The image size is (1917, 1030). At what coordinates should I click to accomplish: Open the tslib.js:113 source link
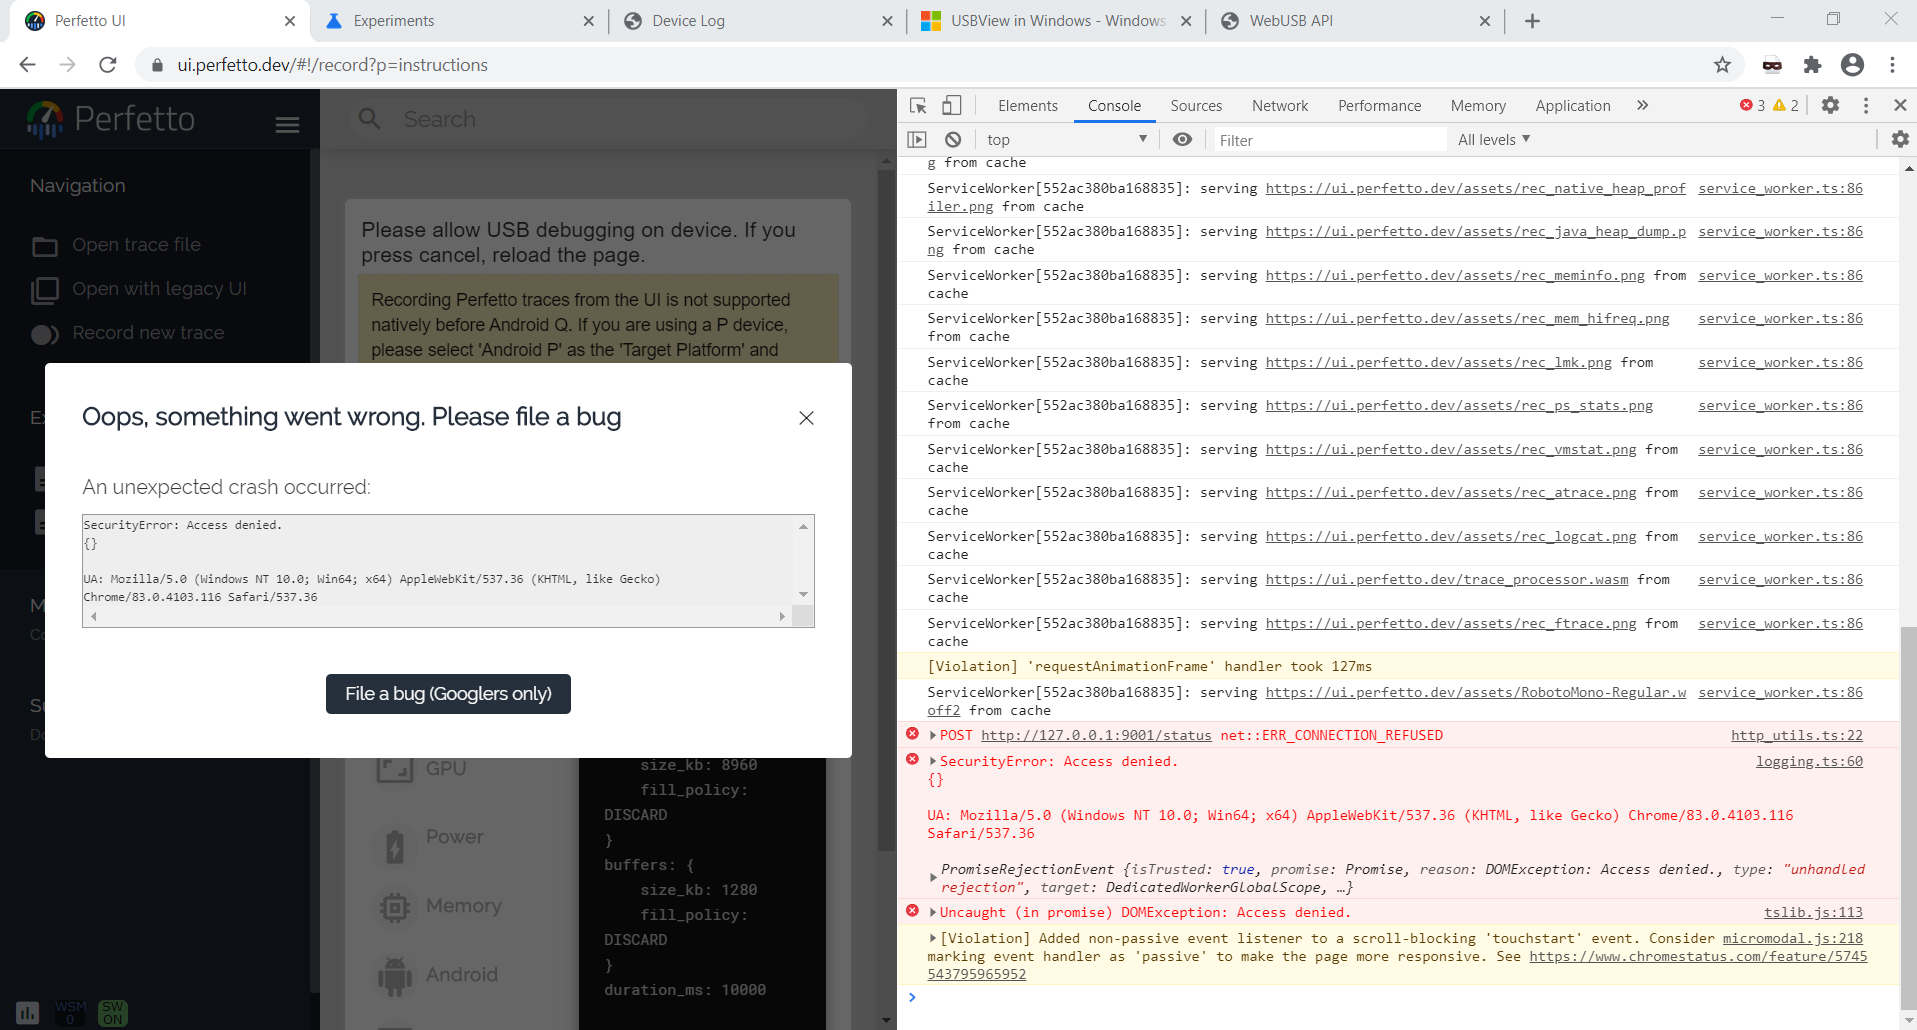coord(1813,913)
